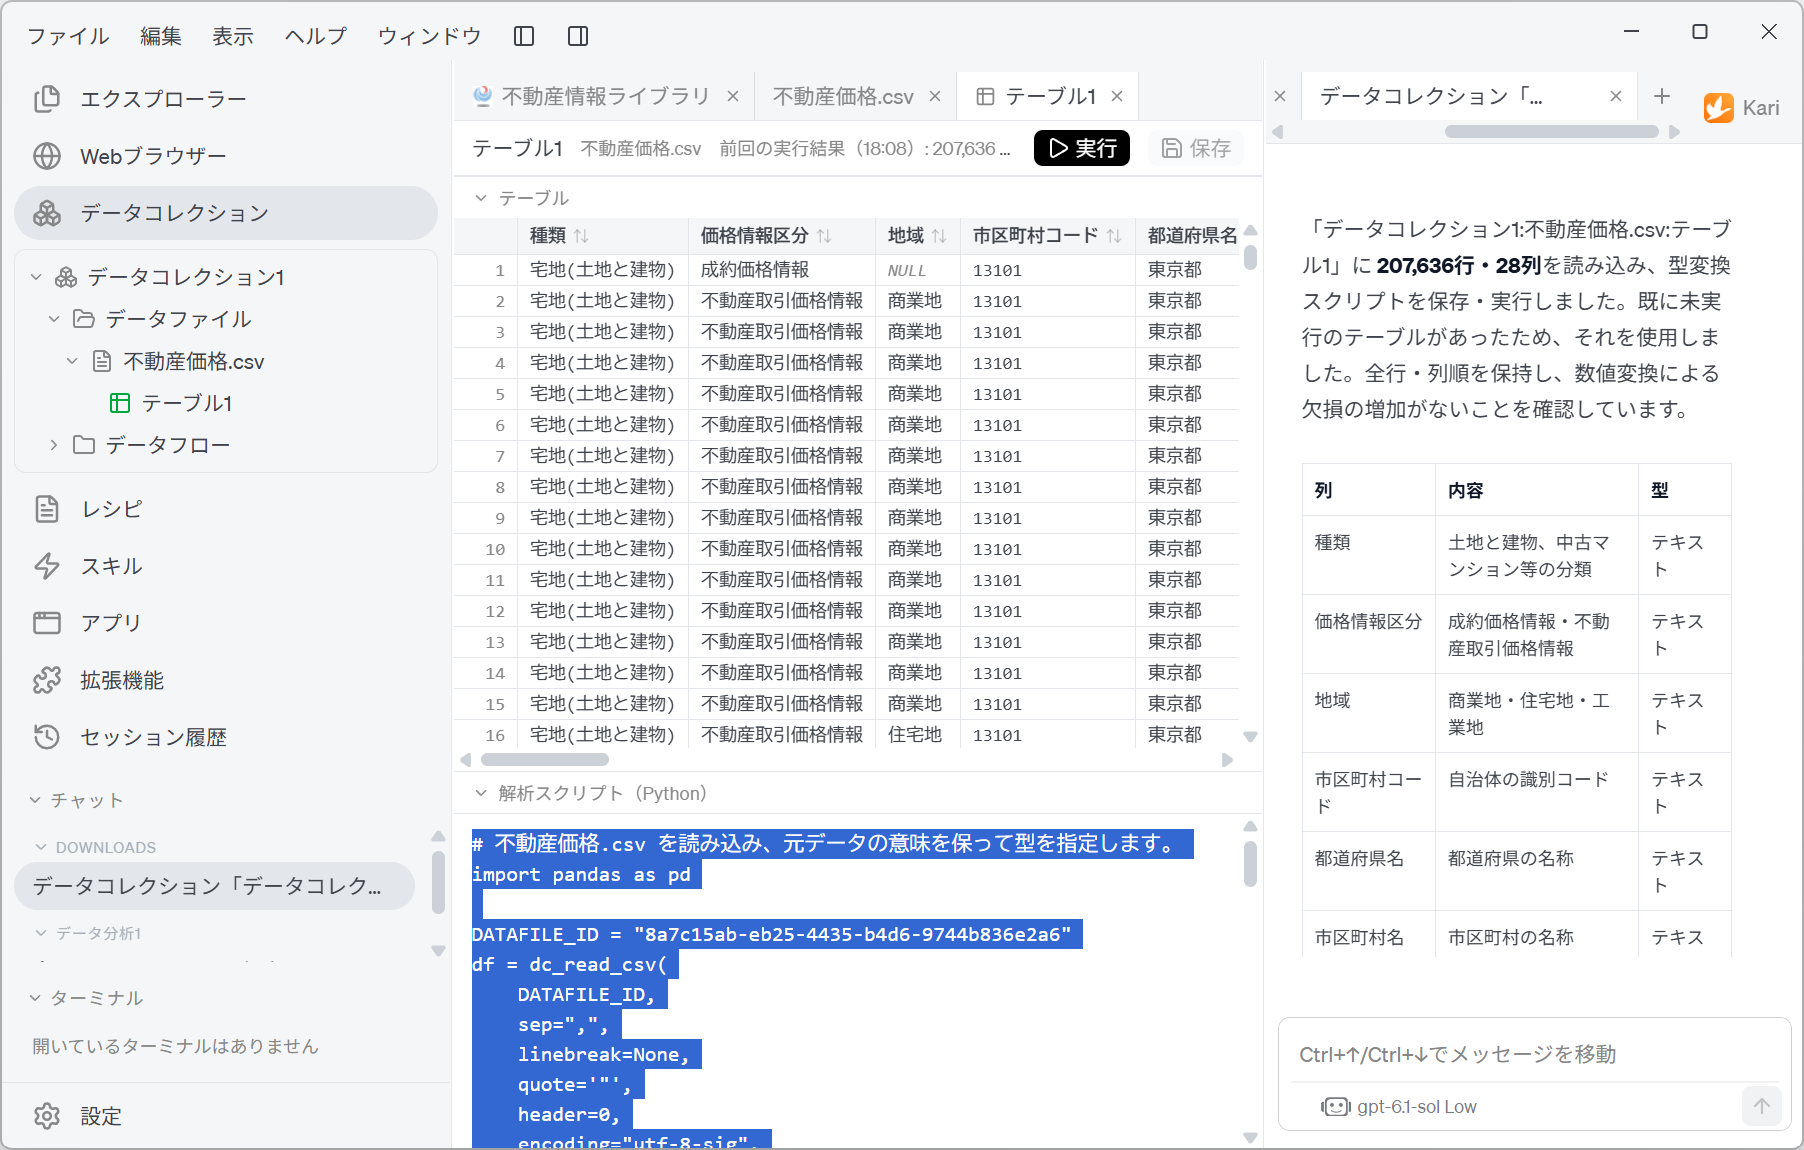
Task: Add a new chat tab with the plus icon
Action: pyautogui.click(x=1662, y=96)
